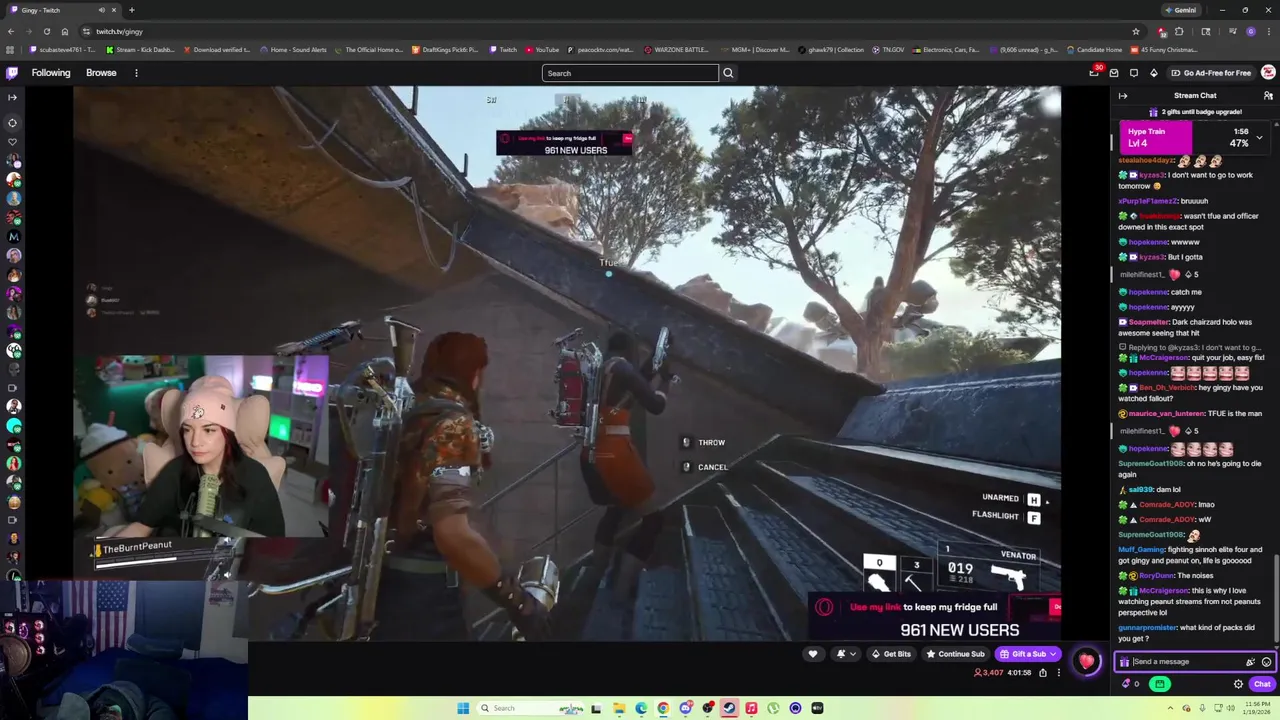Reload the Twitch page
The width and height of the screenshot is (1280, 720).
click(46, 31)
